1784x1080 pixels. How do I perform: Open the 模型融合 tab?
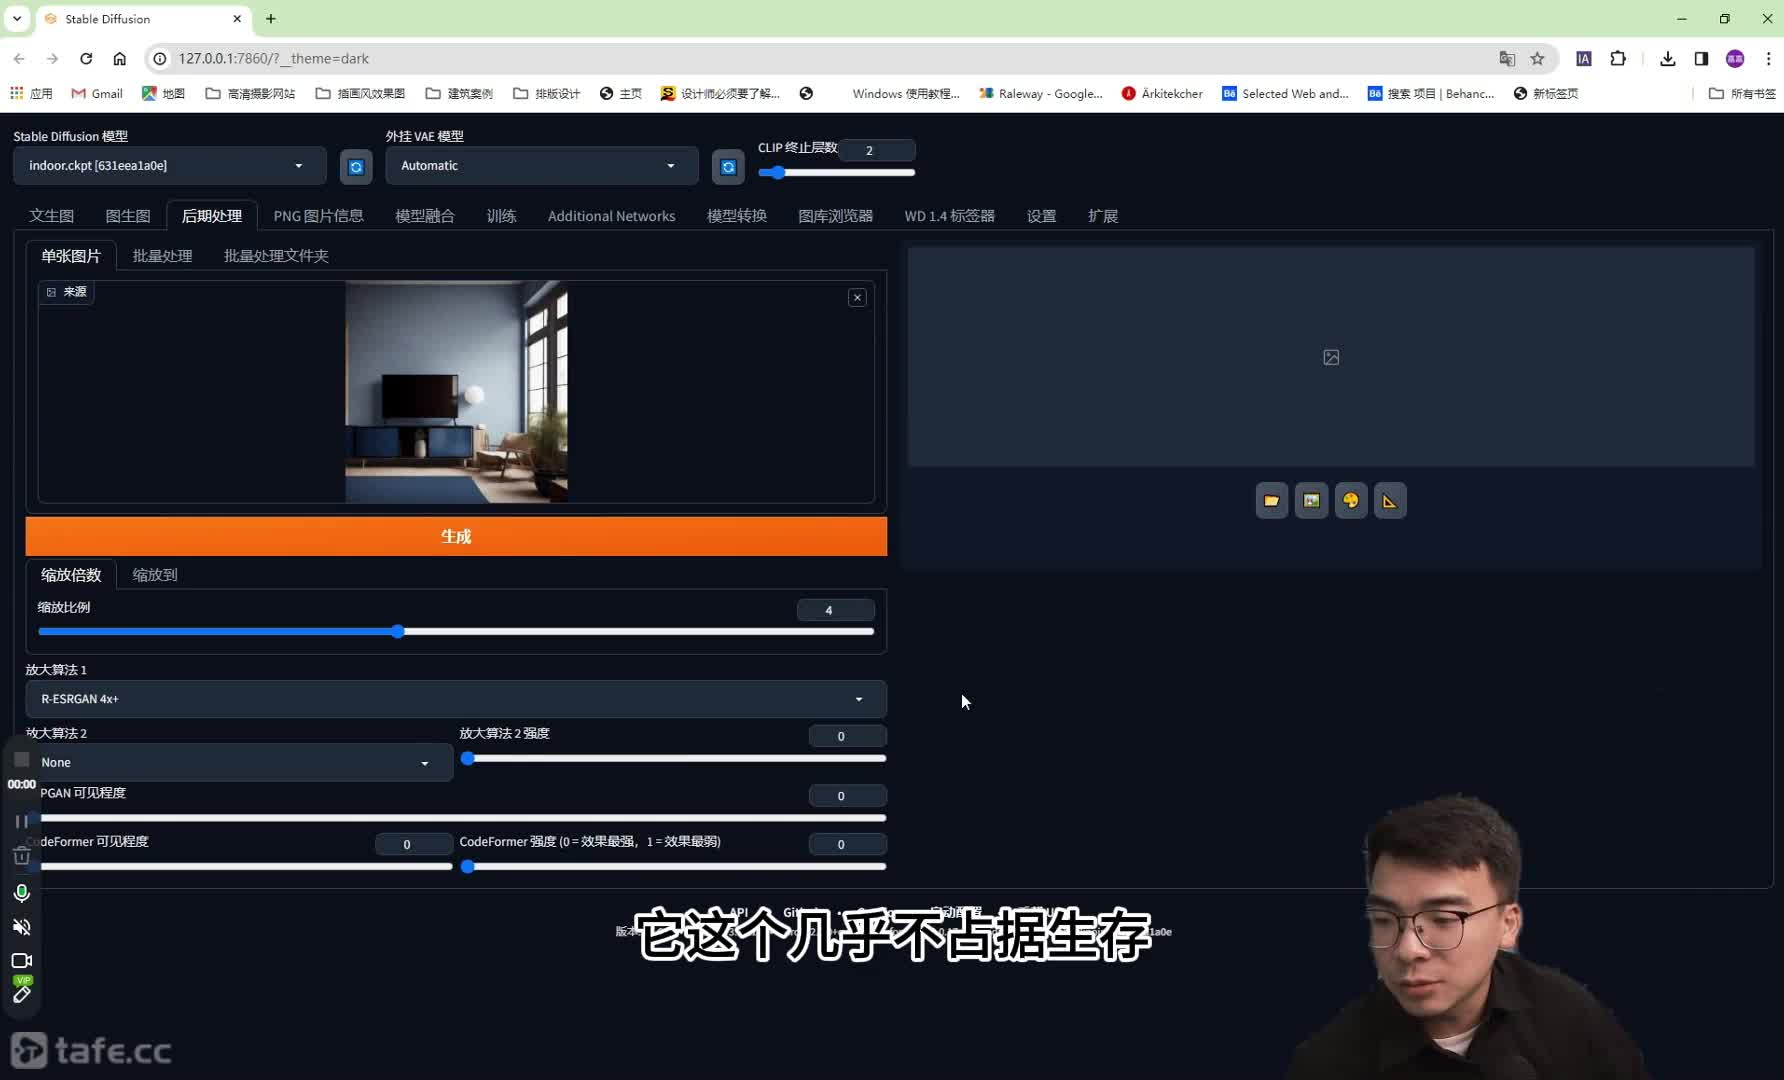click(x=425, y=216)
